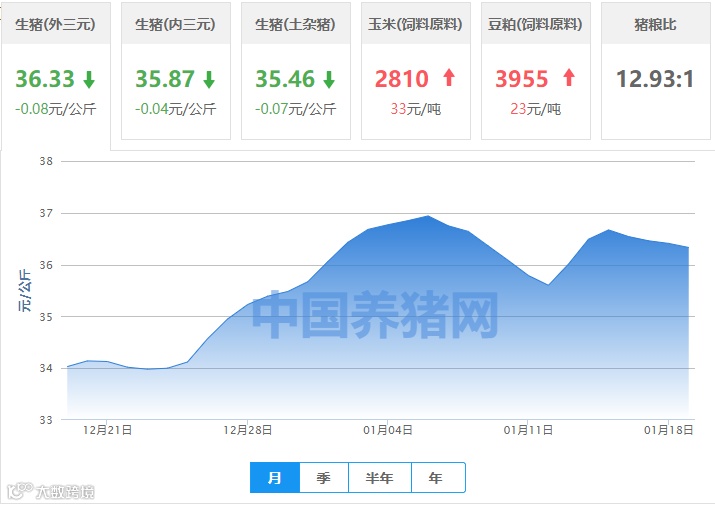Open the 豆粕(饲料原料) tab
This screenshot has width=715, height=506.
tap(535, 71)
